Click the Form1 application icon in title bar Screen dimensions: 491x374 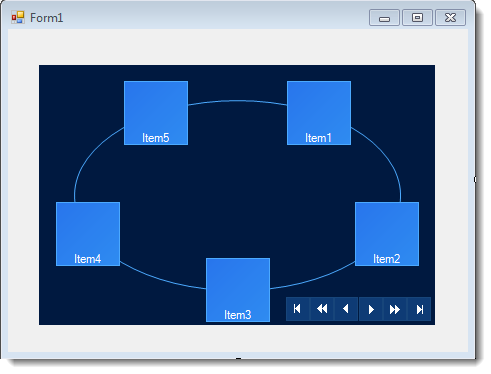tap(18, 17)
